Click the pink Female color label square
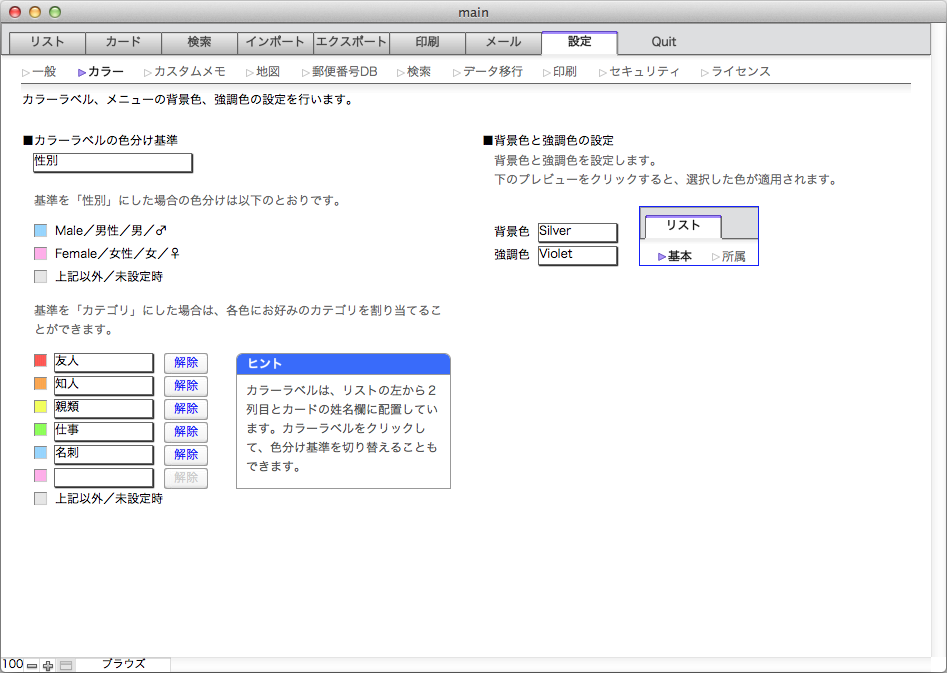Screen dimensions: 947x673 41,254
